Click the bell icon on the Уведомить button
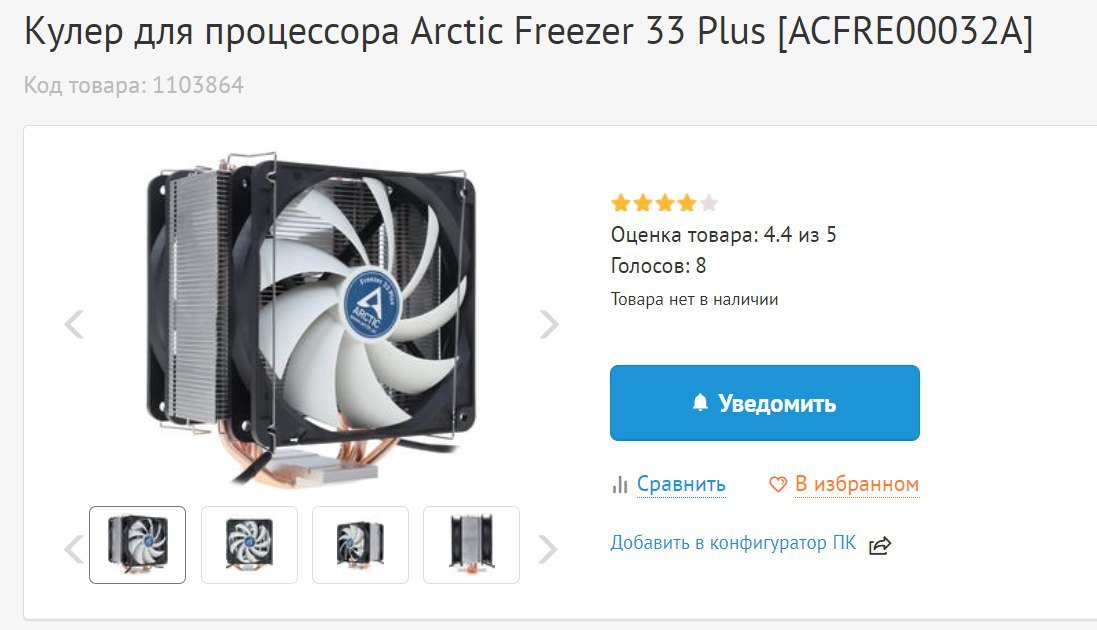 tap(700, 402)
